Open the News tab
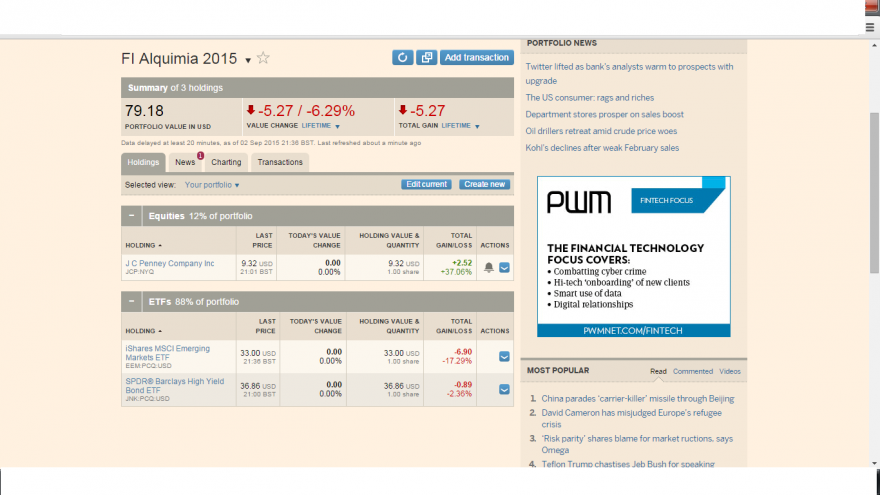Screen dimensions: 880x495 pos(185,162)
